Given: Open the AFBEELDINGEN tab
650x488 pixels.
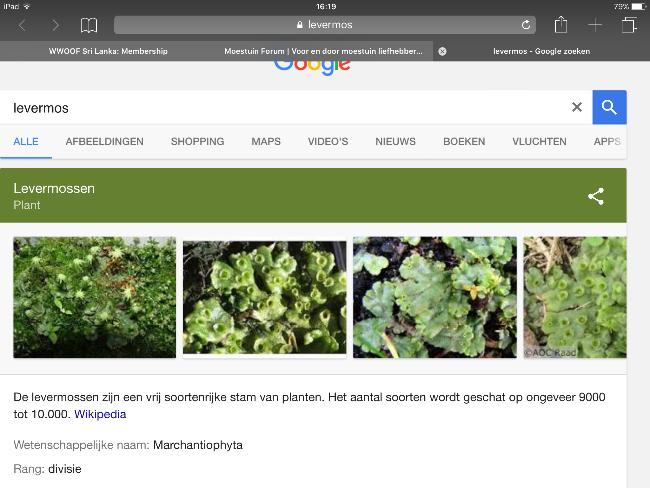Looking at the screenshot, I should click(104, 141).
